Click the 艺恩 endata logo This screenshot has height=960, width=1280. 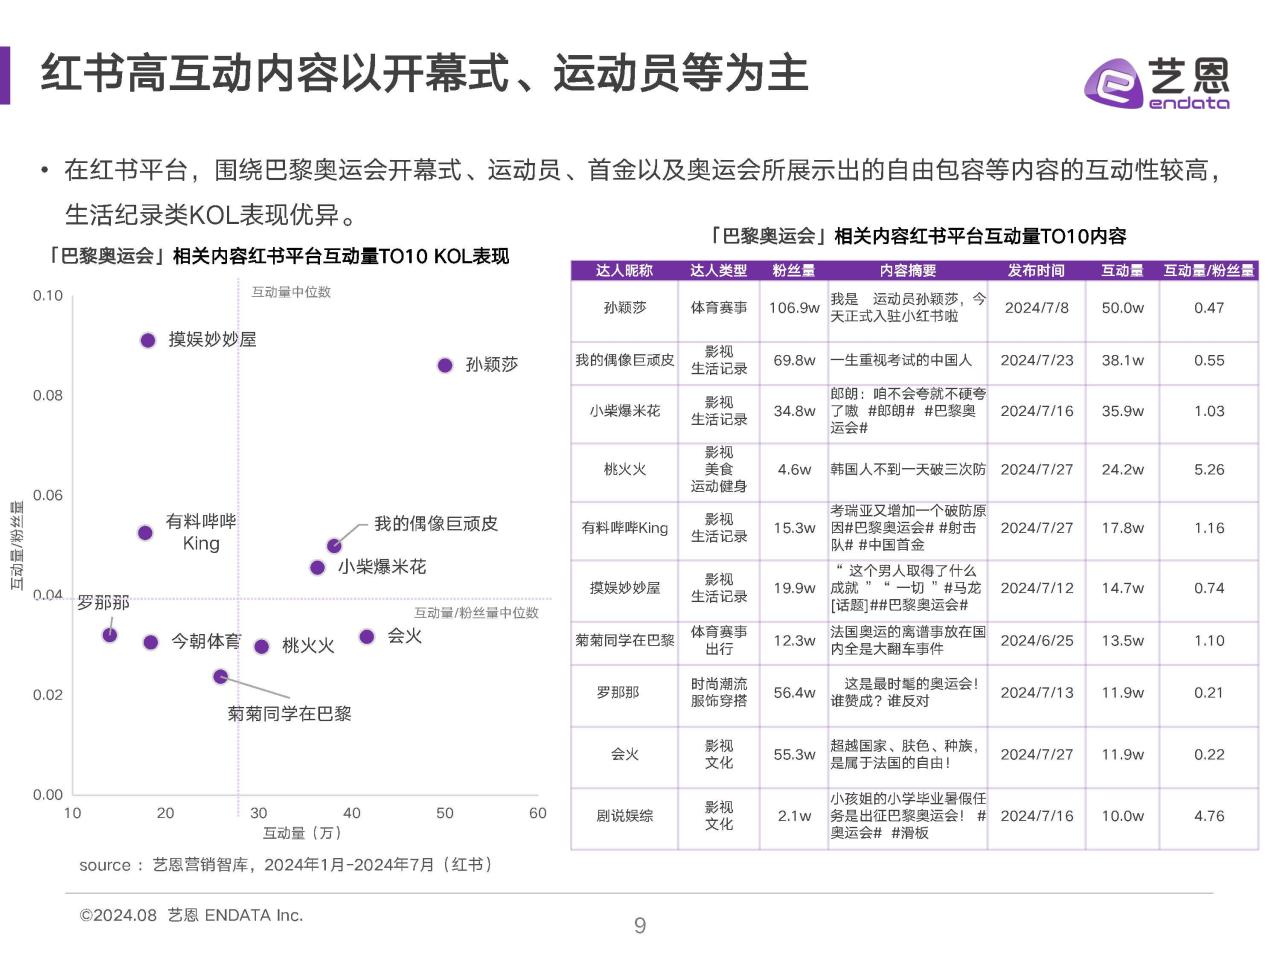pos(1157,82)
